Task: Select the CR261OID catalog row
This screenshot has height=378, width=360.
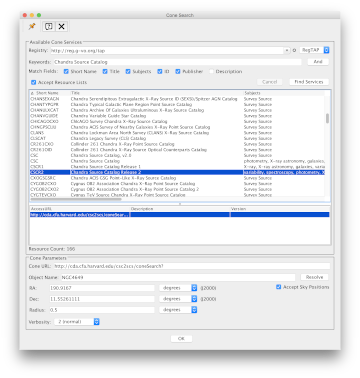Action: [177, 150]
